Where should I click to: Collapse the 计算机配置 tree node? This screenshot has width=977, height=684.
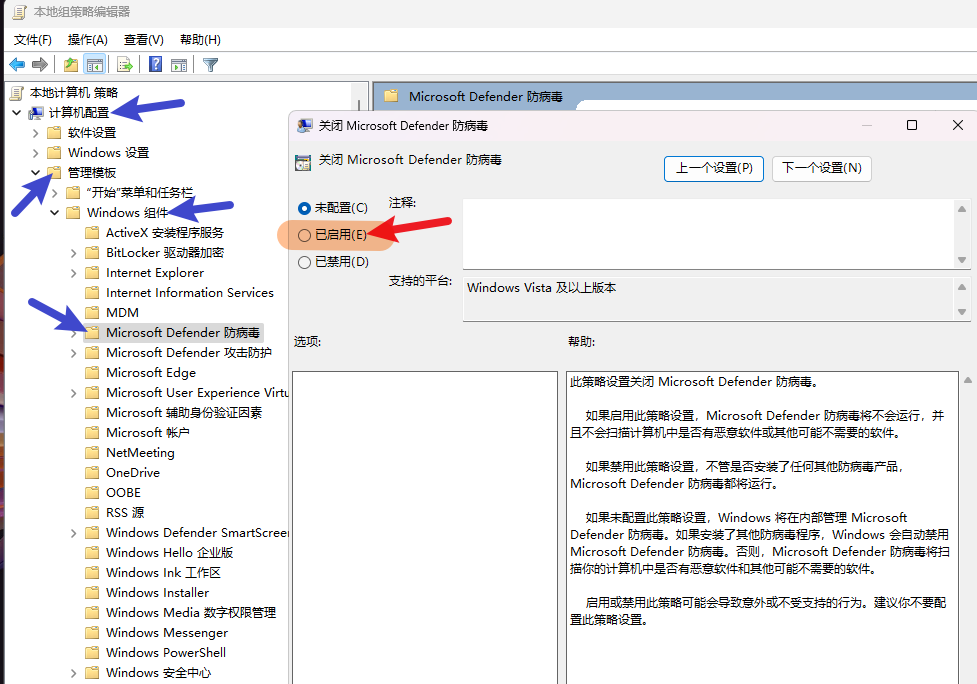pos(17,113)
